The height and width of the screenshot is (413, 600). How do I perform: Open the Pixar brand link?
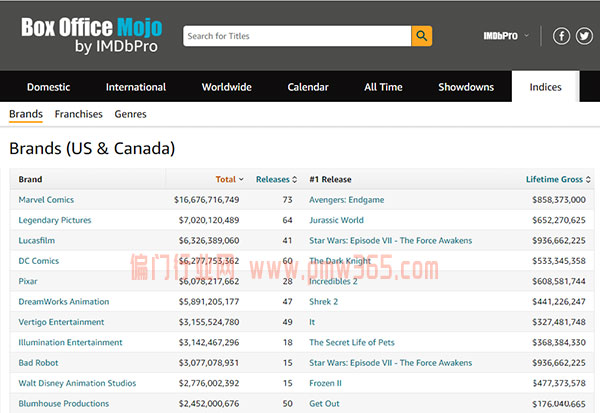(x=28, y=281)
